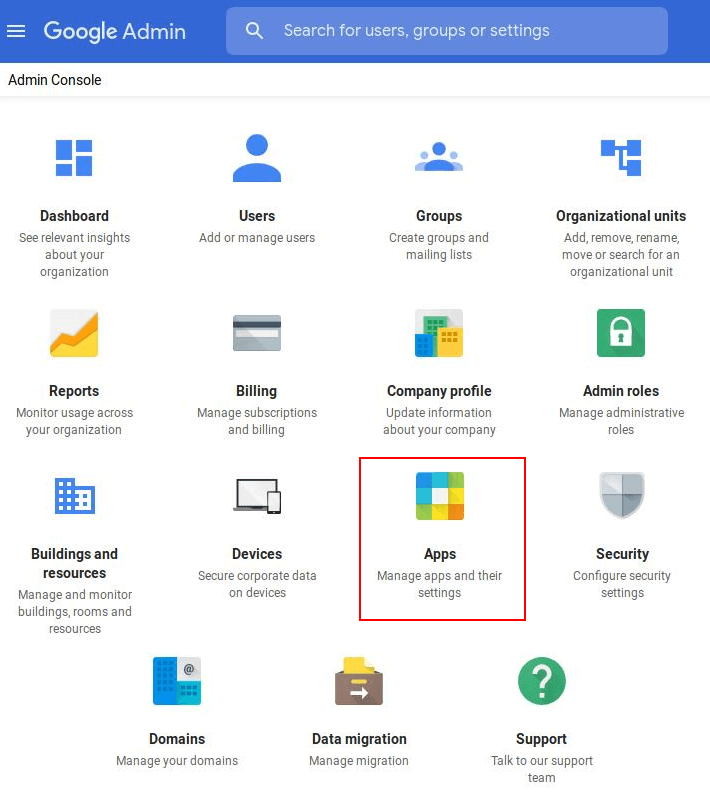The height and width of the screenshot is (802, 710).
Task: Click 'Monitor usage across your organization' text
Action: pyautogui.click(x=74, y=421)
